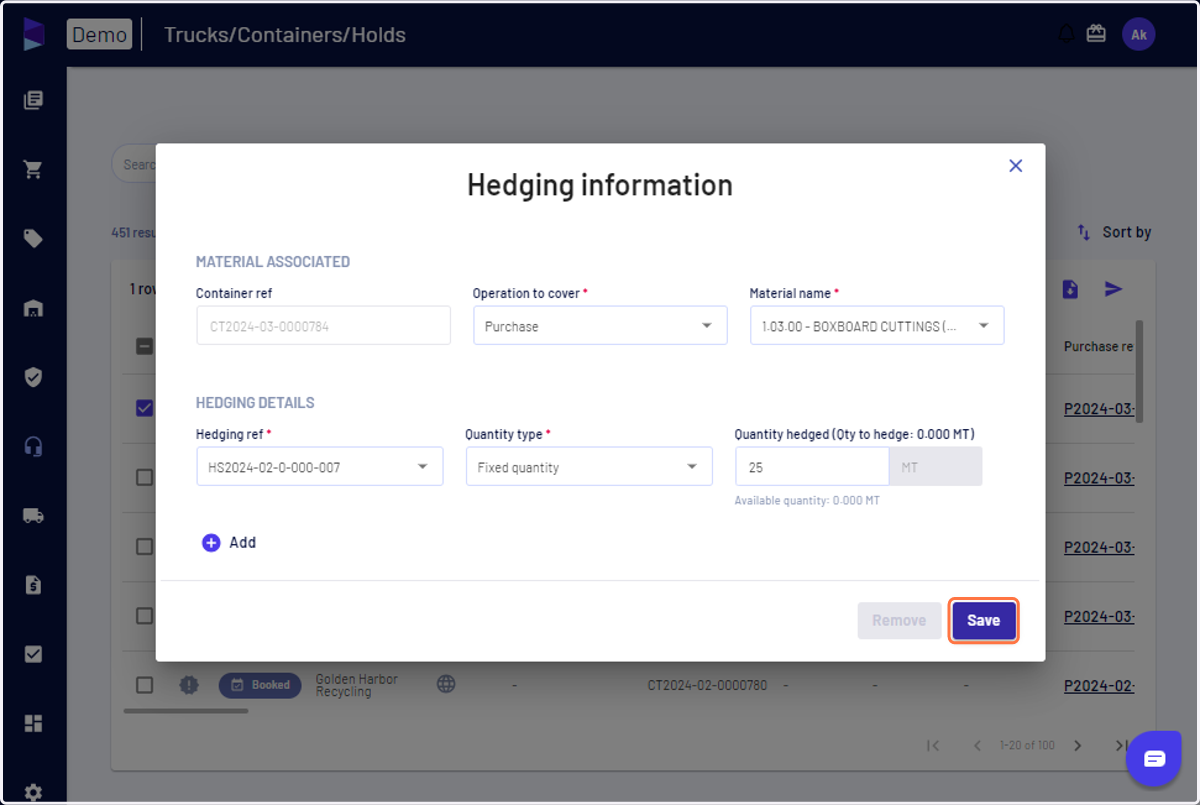Open the price tag sidebar icon
This screenshot has height=805, width=1200.
(x=33, y=238)
